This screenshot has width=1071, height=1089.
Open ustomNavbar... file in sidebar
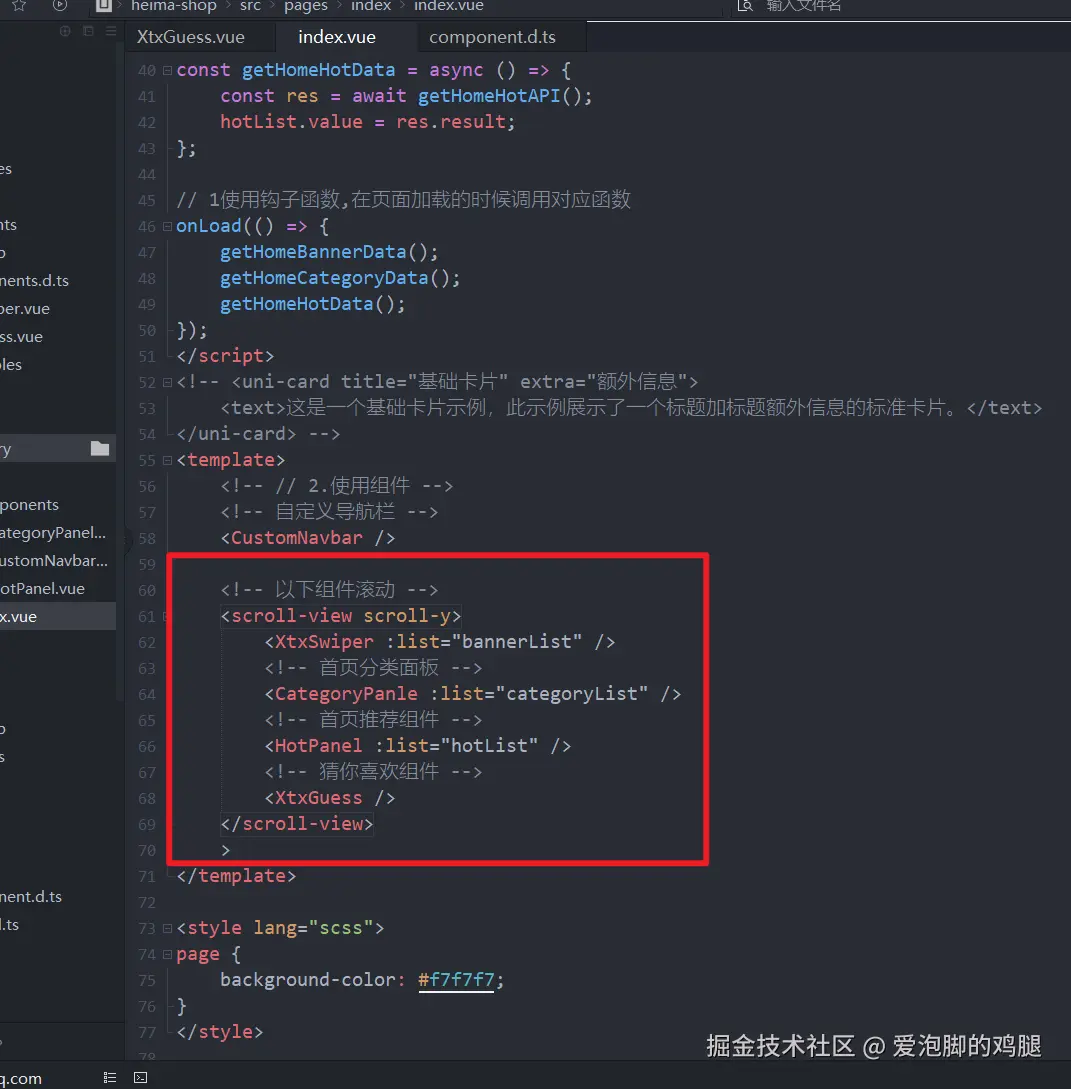(x=54, y=560)
